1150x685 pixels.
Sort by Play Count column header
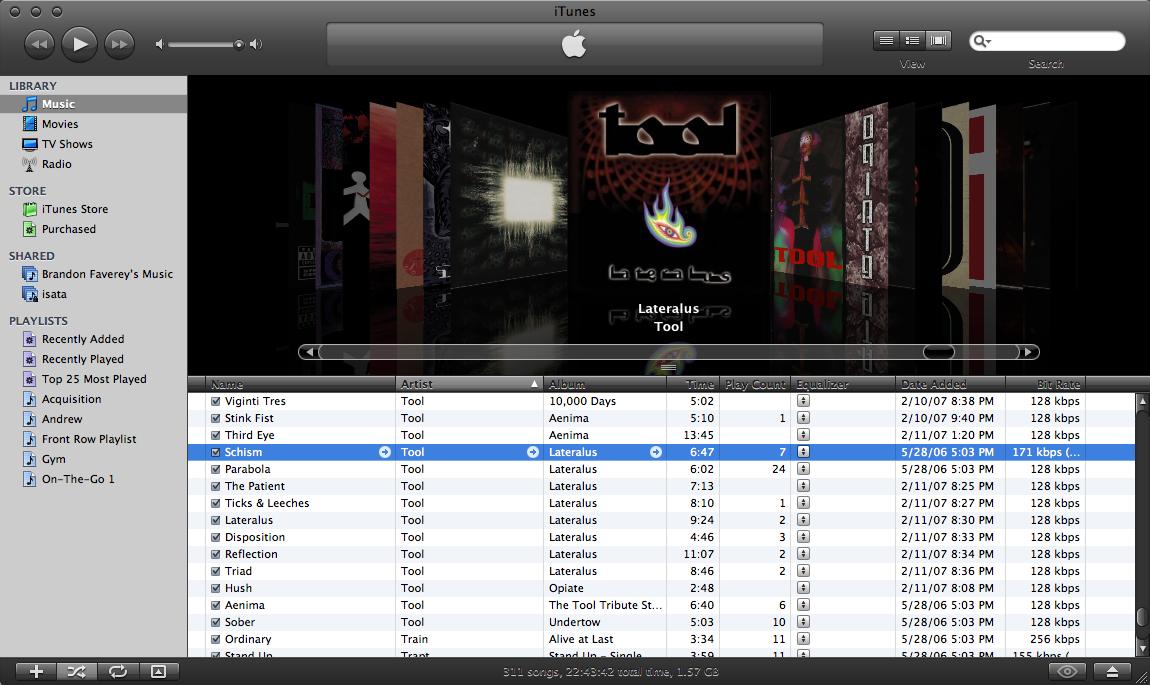point(755,384)
